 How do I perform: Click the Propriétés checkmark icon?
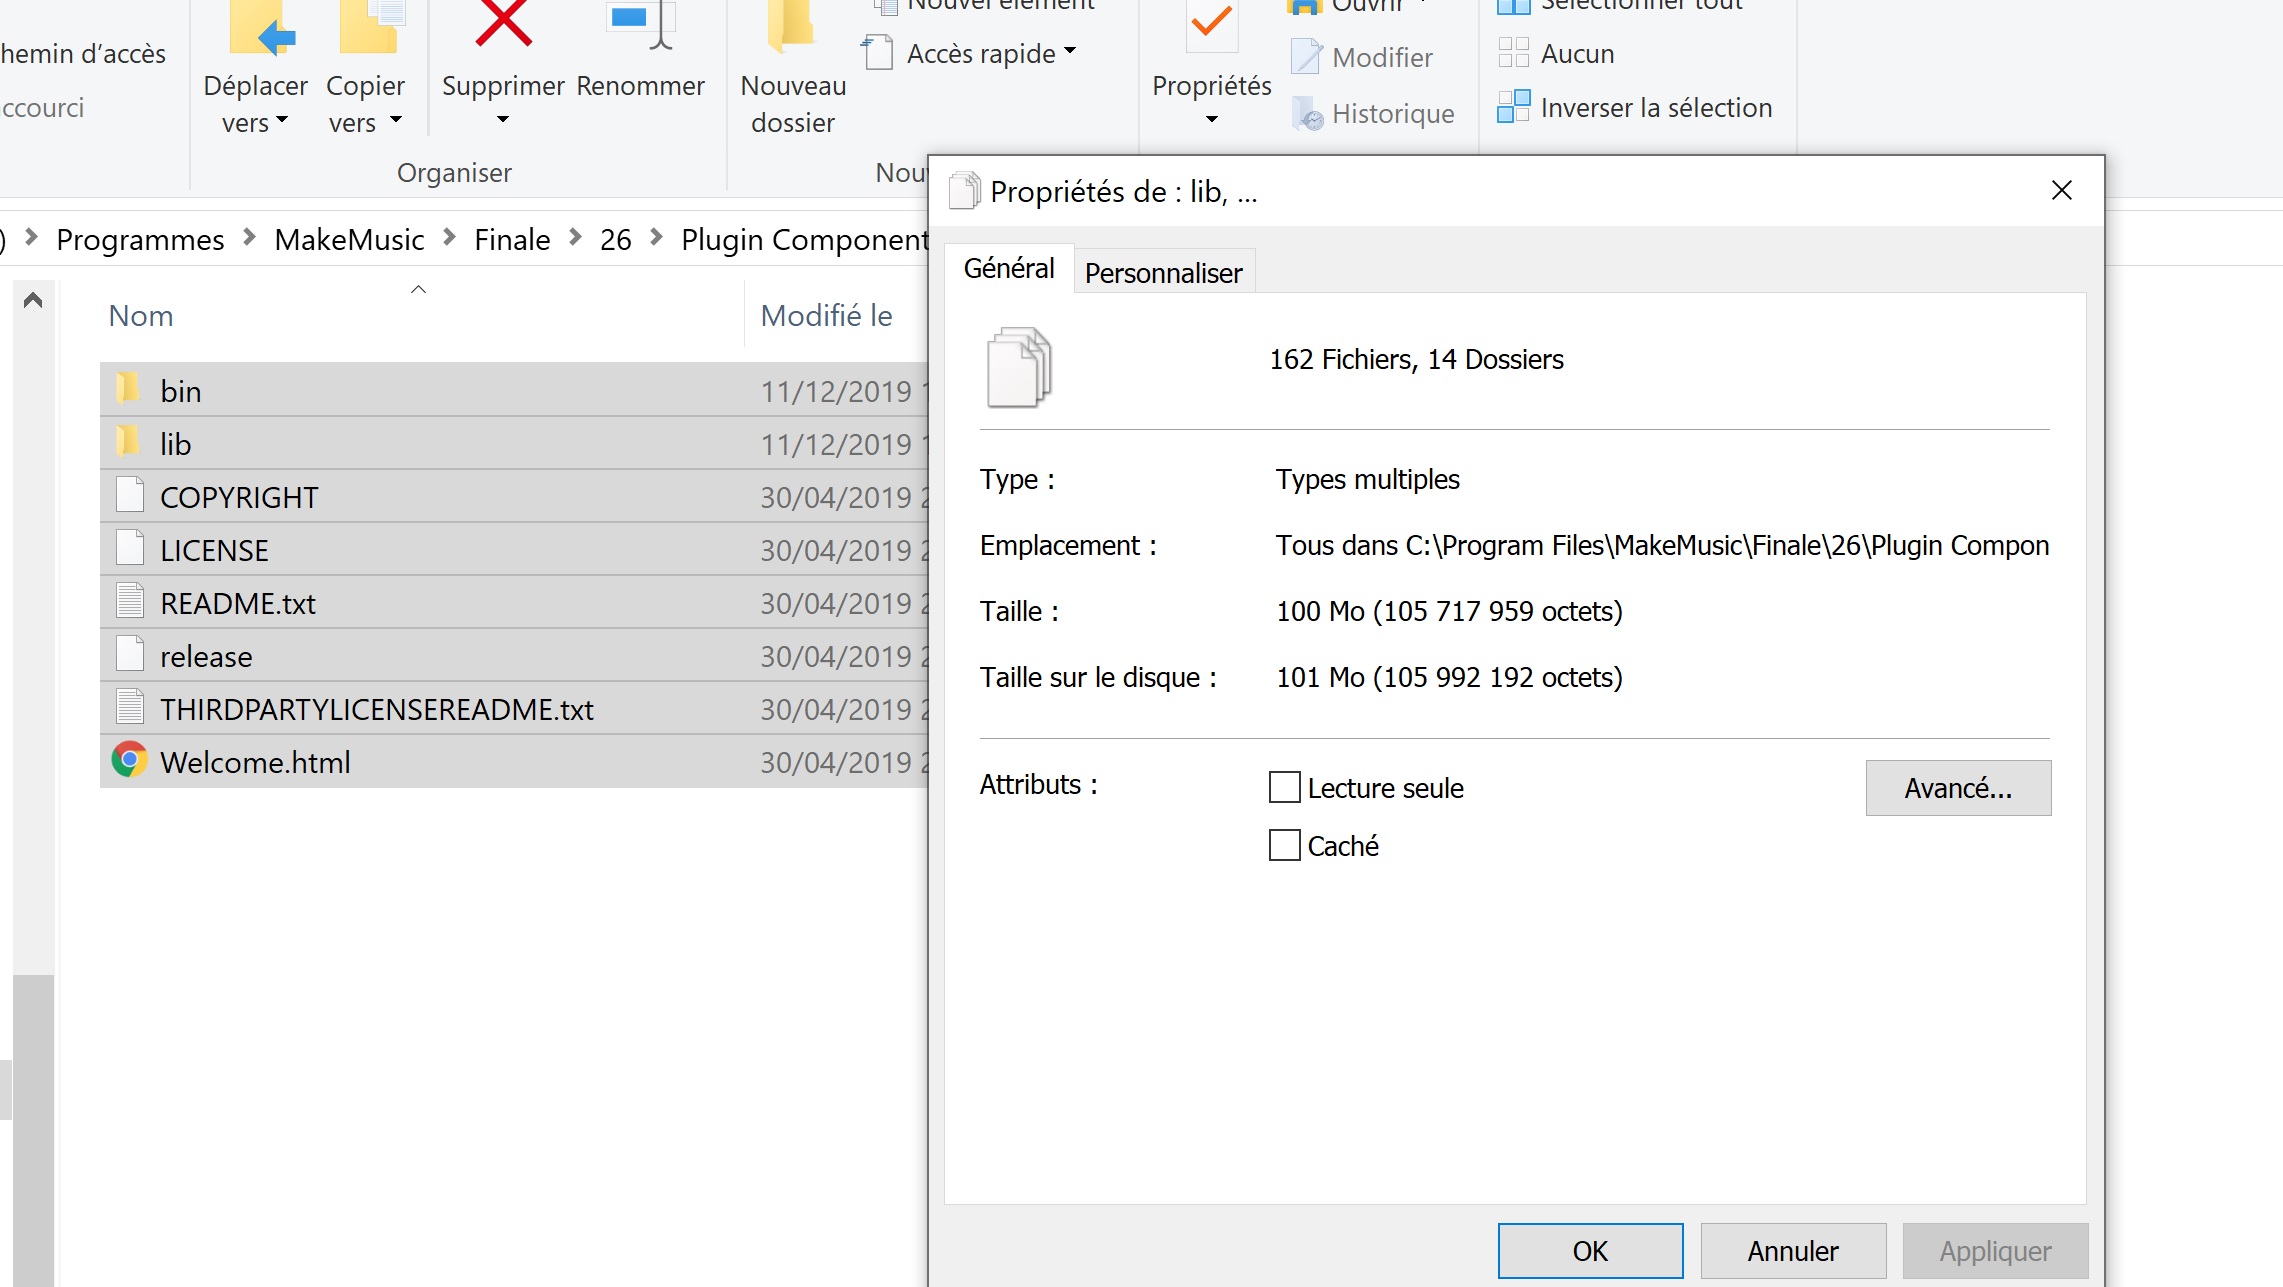pyautogui.click(x=1211, y=24)
